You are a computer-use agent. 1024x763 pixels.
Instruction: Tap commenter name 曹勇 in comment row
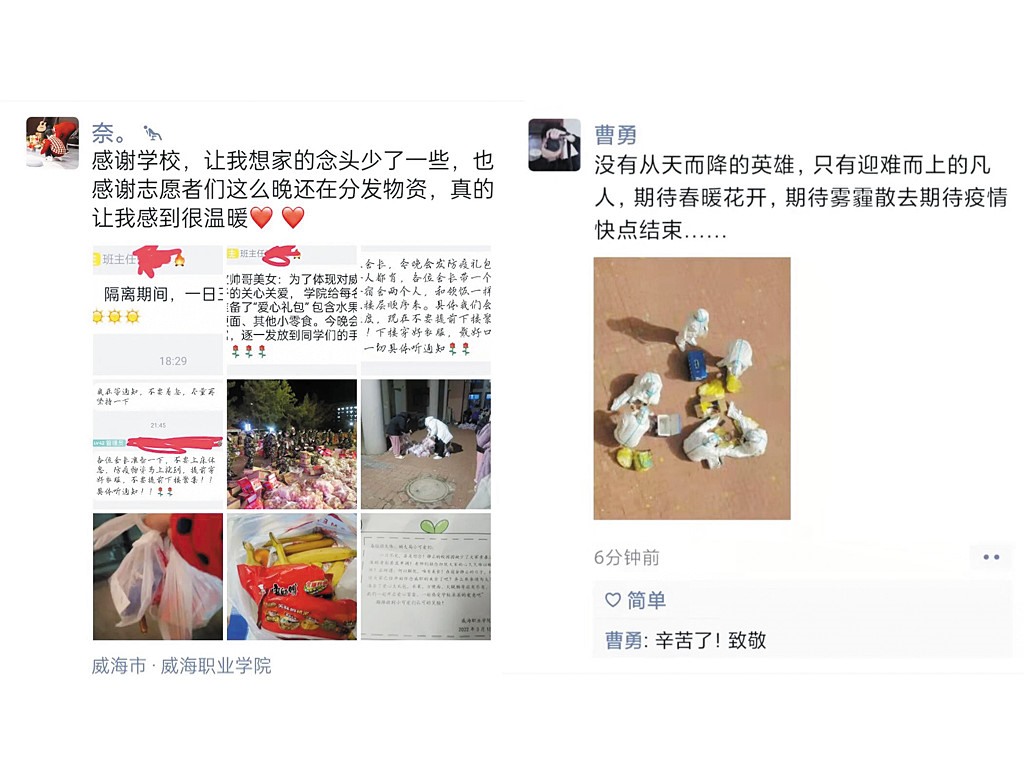(624, 640)
